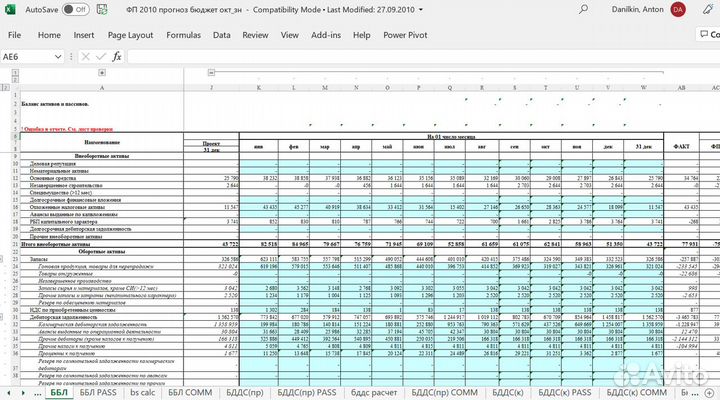Click column outline level 1 button
The height and width of the screenshot is (400, 720).
point(15,73)
